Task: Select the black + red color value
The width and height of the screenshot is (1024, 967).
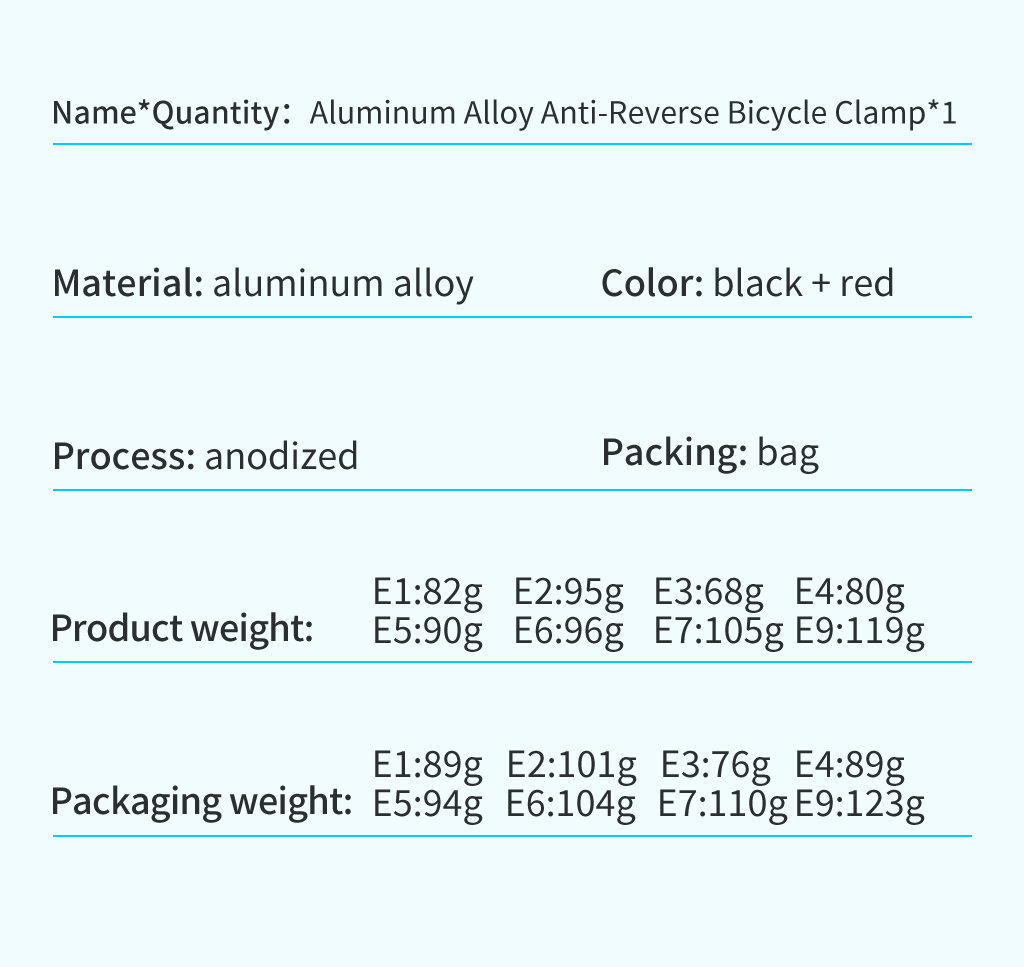Action: coord(803,283)
